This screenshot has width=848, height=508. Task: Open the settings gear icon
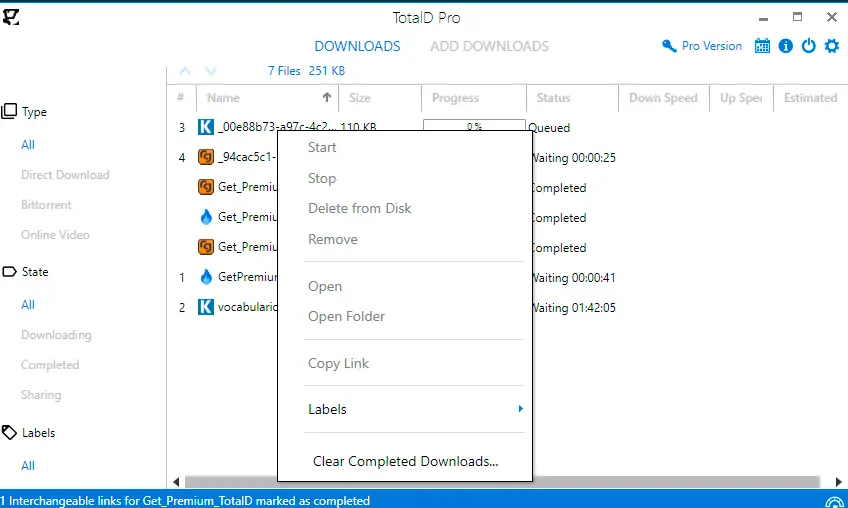[832, 46]
